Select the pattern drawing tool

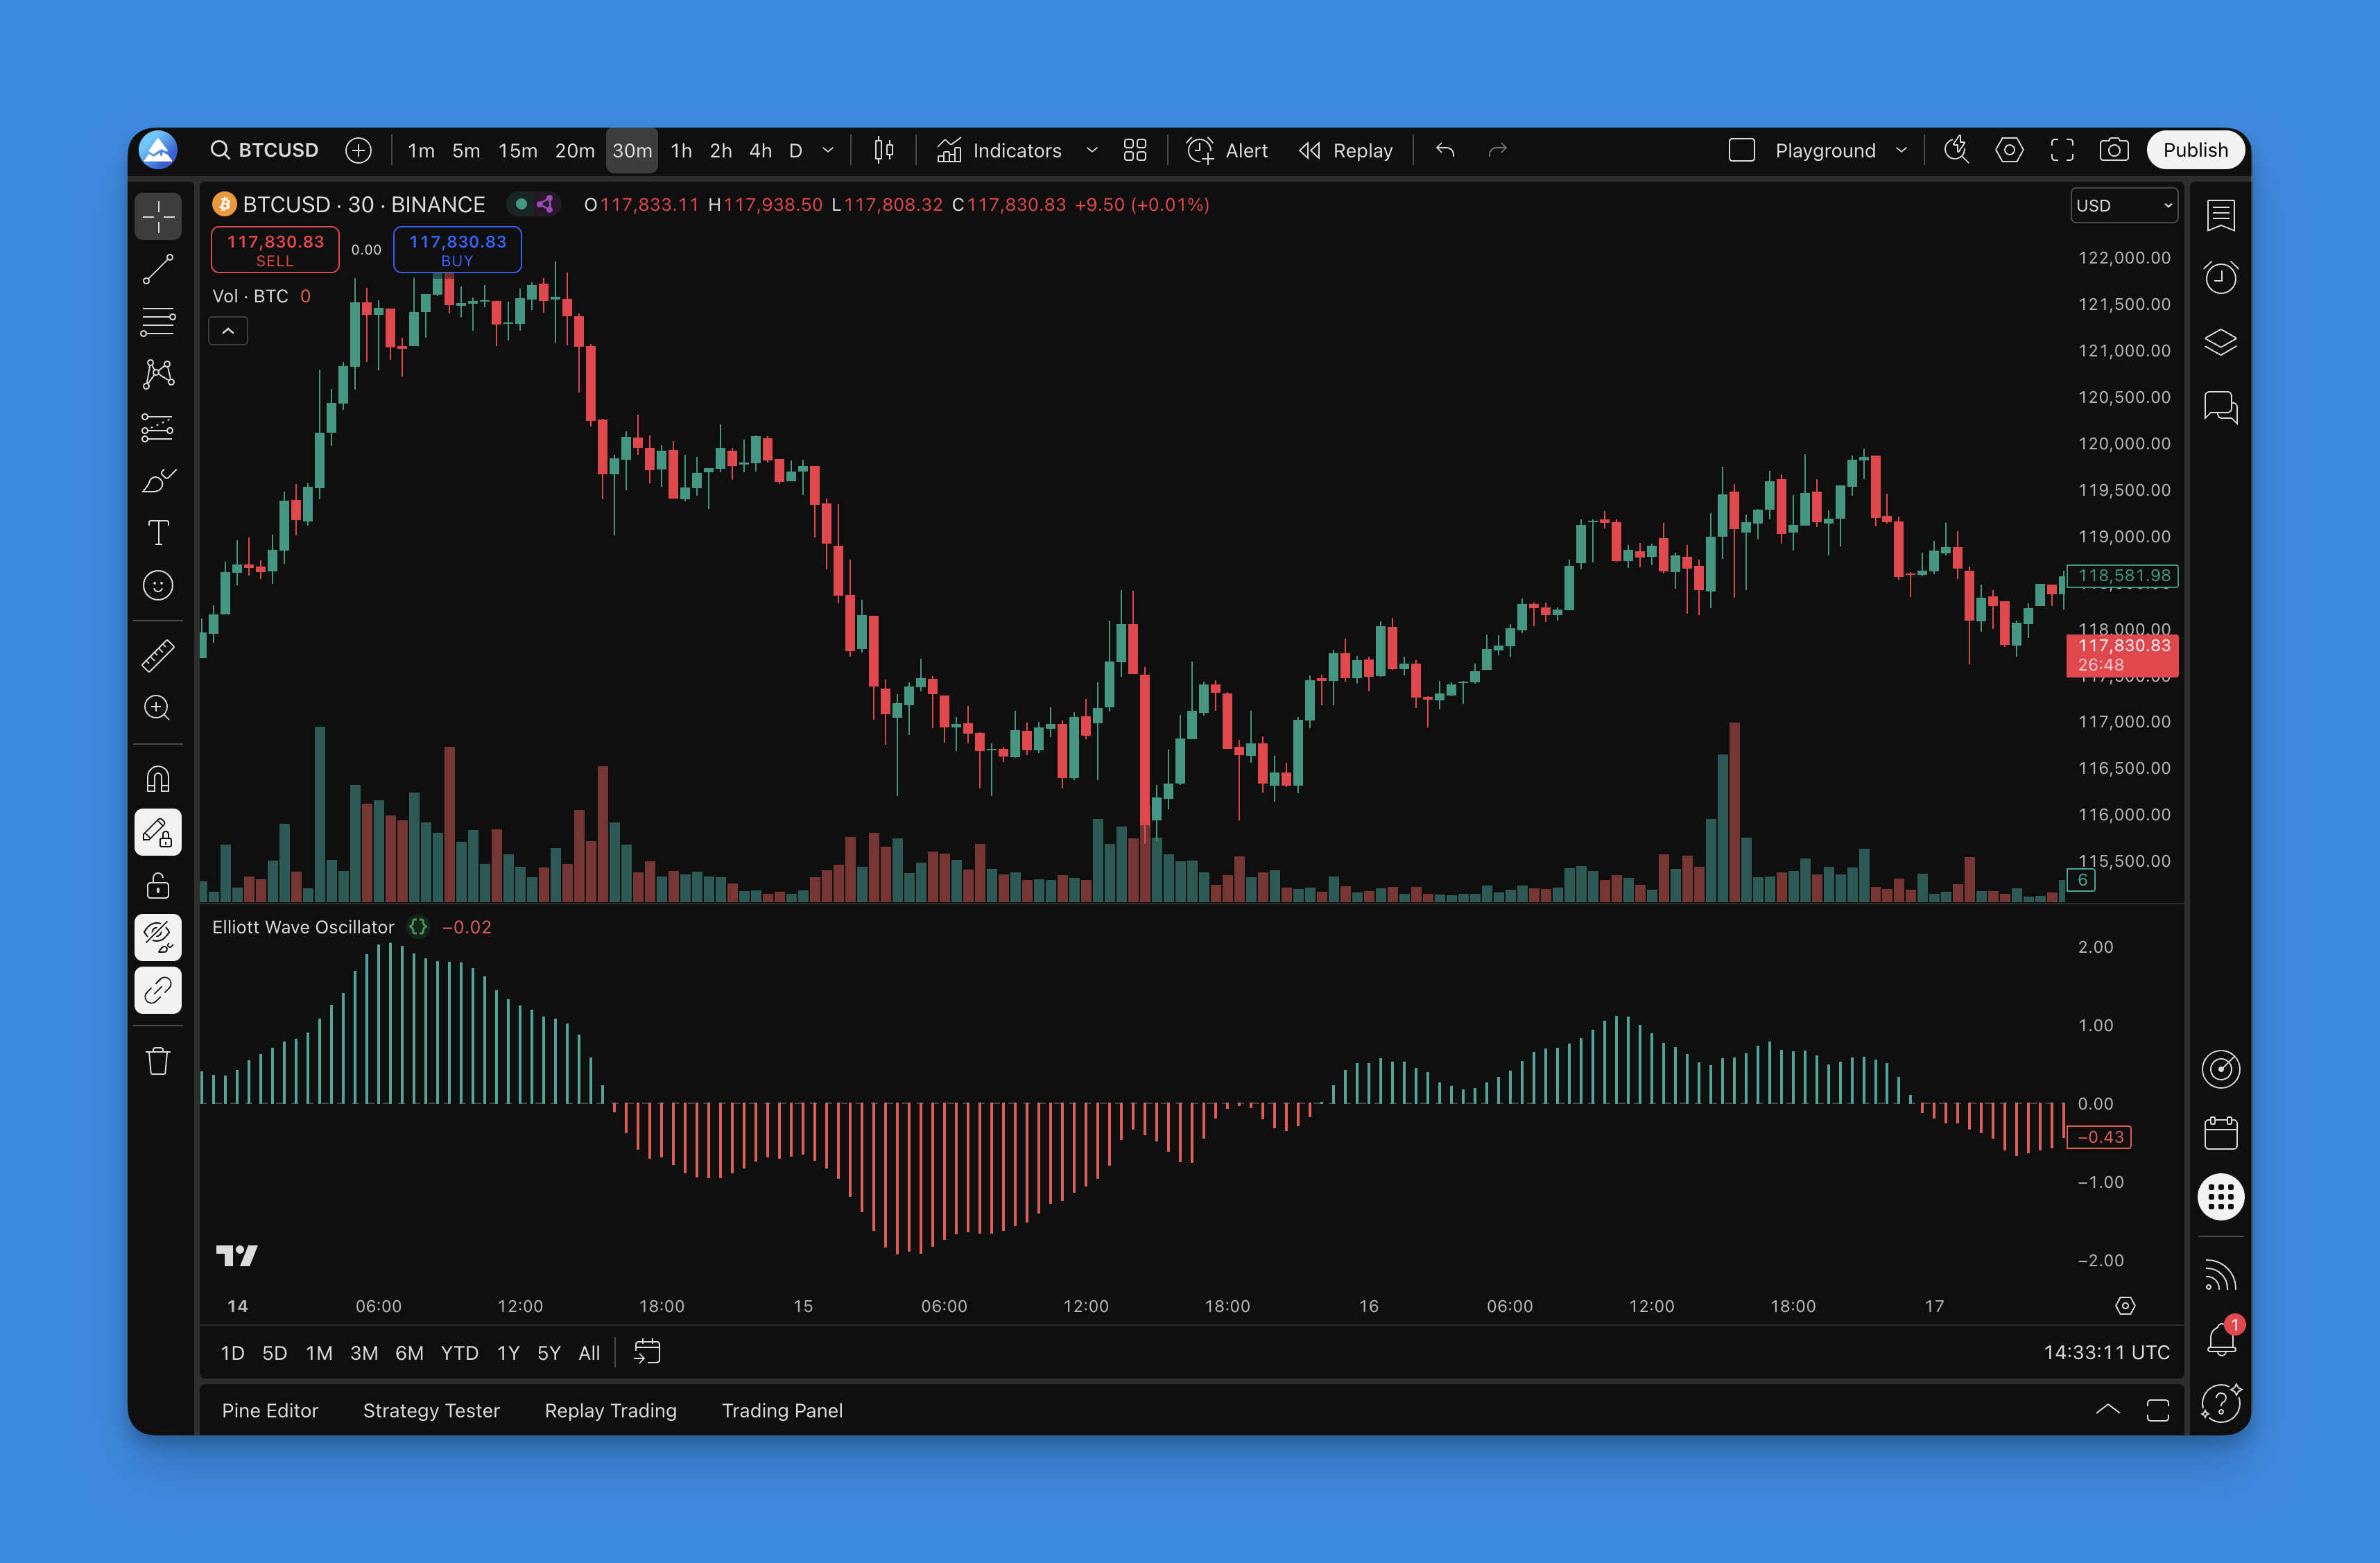point(158,375)
